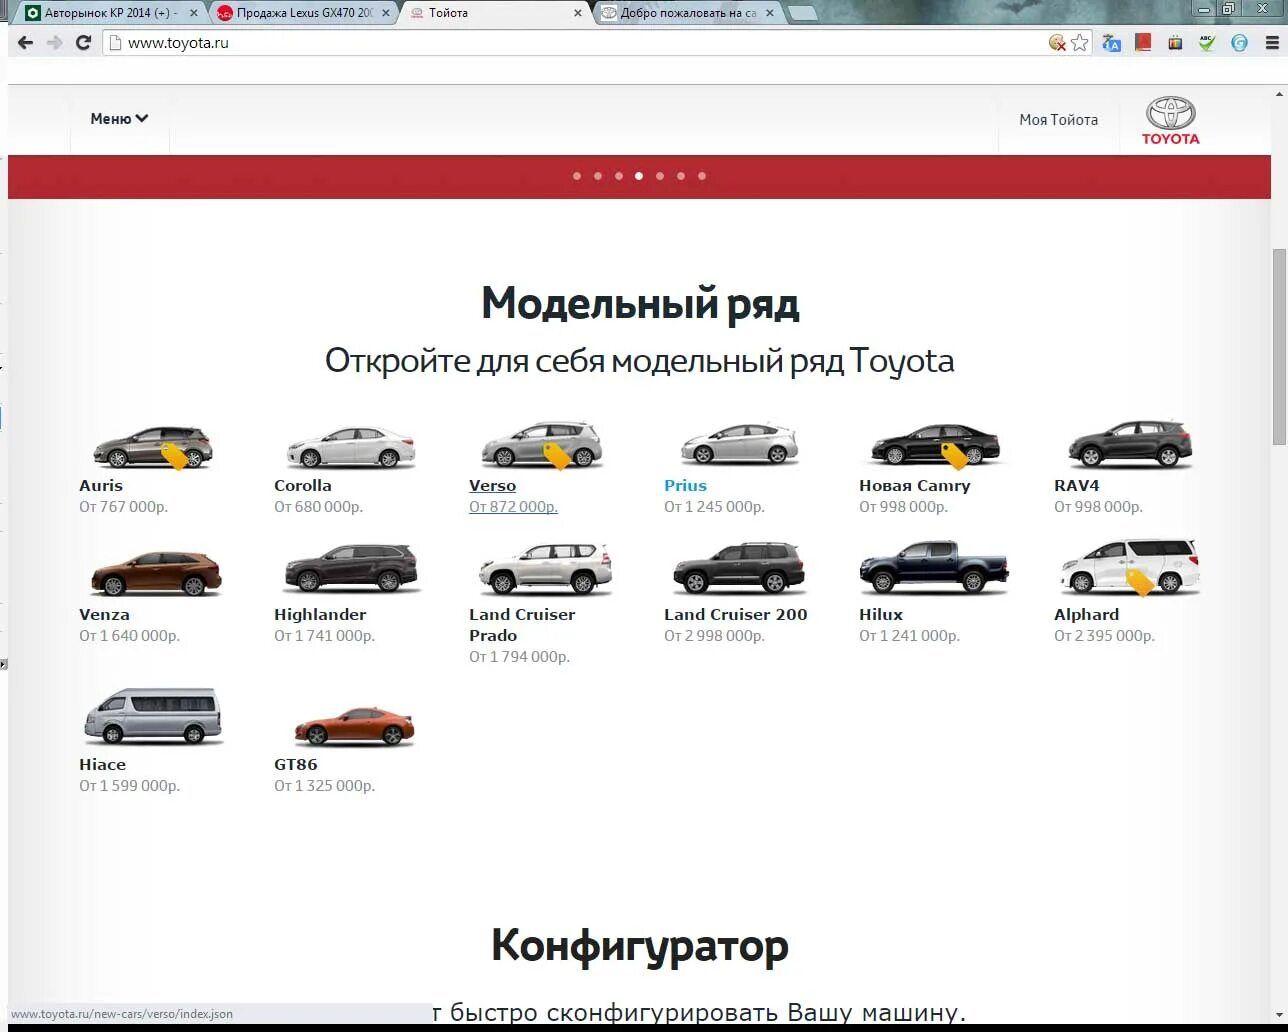Reload the page with the refresh icon

click(84, 43)
